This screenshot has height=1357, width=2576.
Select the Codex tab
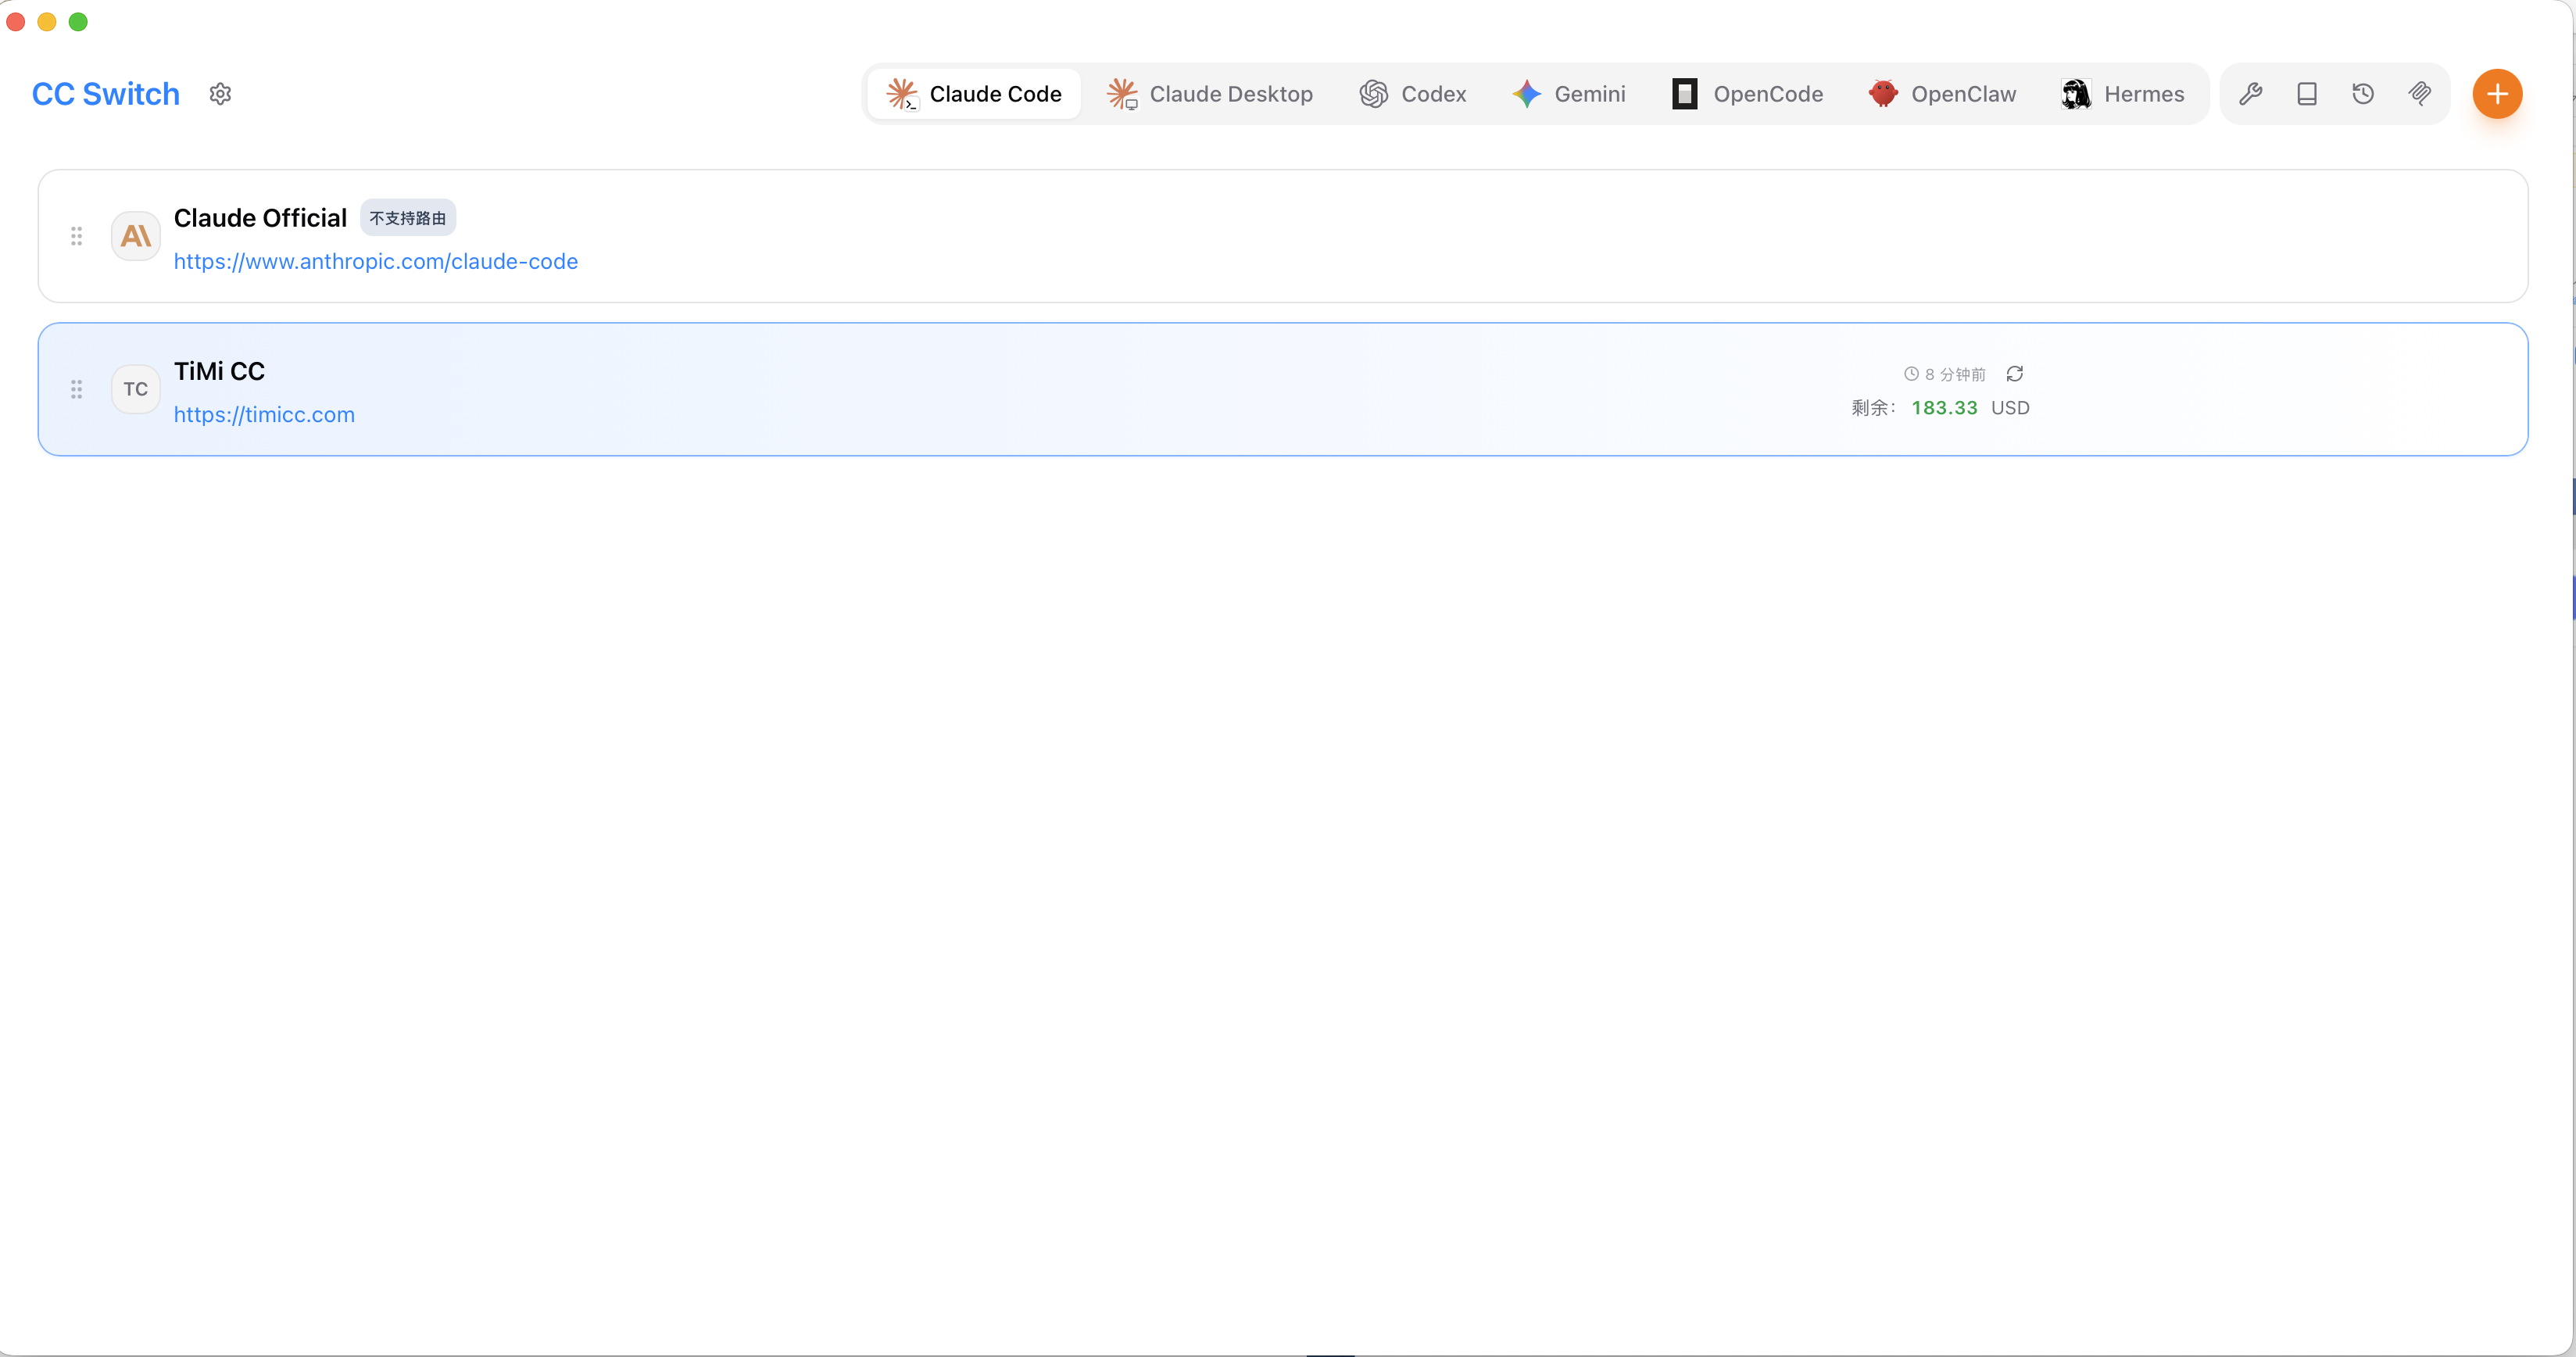[1413, 94]
